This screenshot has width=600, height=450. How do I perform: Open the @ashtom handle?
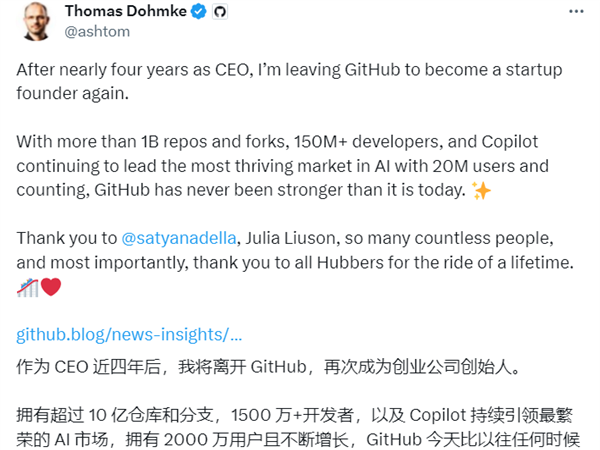pos(97,32)
